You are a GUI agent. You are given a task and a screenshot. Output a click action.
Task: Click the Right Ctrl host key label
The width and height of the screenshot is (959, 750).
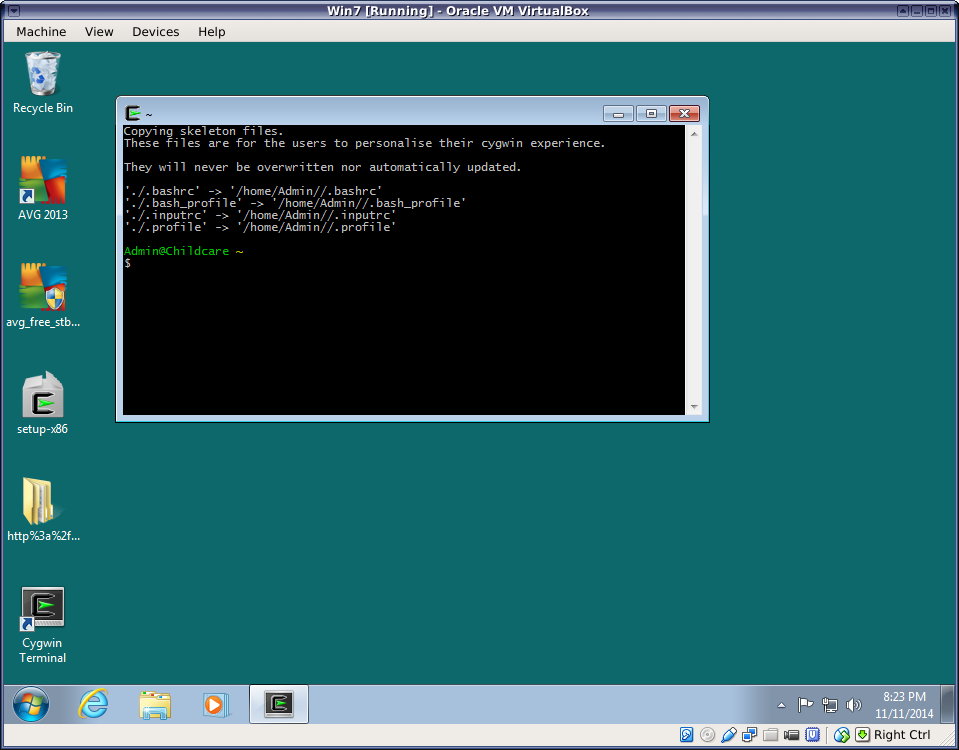902,735
